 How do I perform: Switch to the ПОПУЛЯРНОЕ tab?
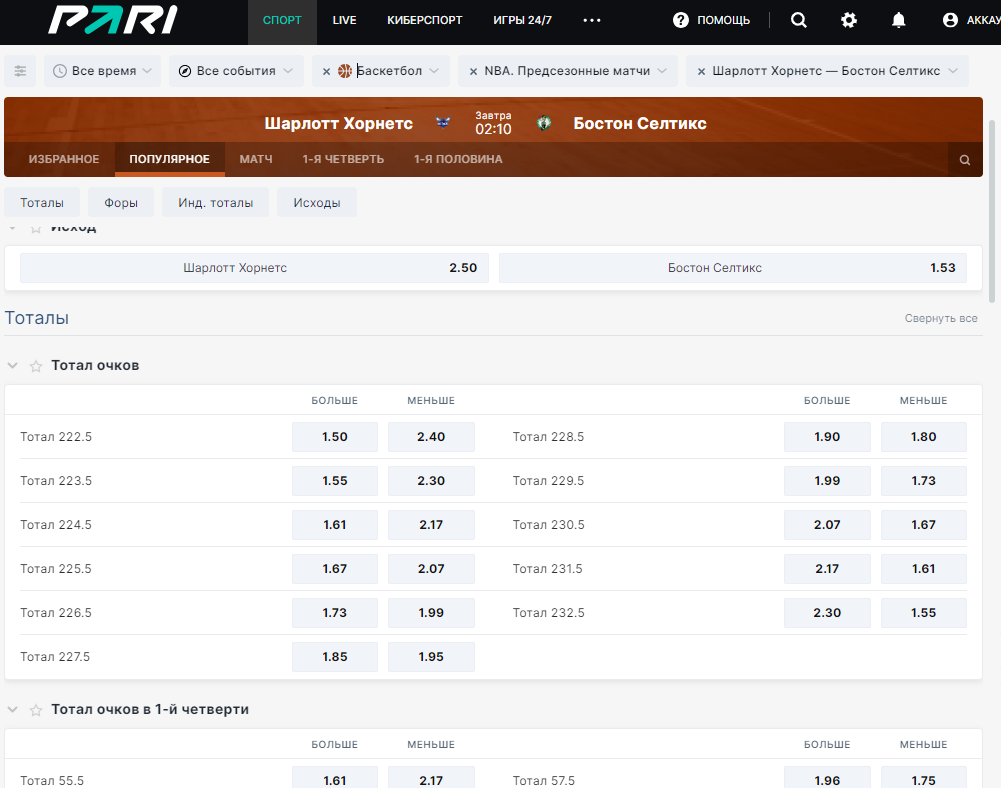(169, 159)
